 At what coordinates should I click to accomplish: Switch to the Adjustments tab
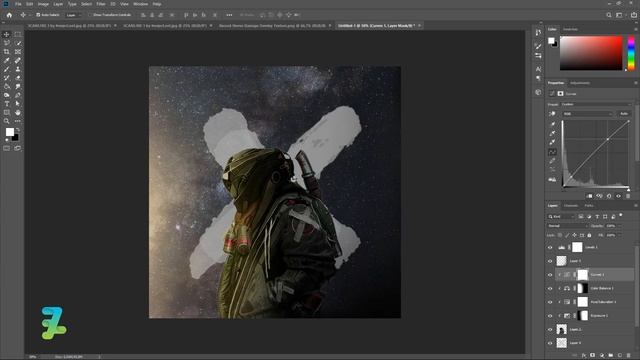(580, 83)
